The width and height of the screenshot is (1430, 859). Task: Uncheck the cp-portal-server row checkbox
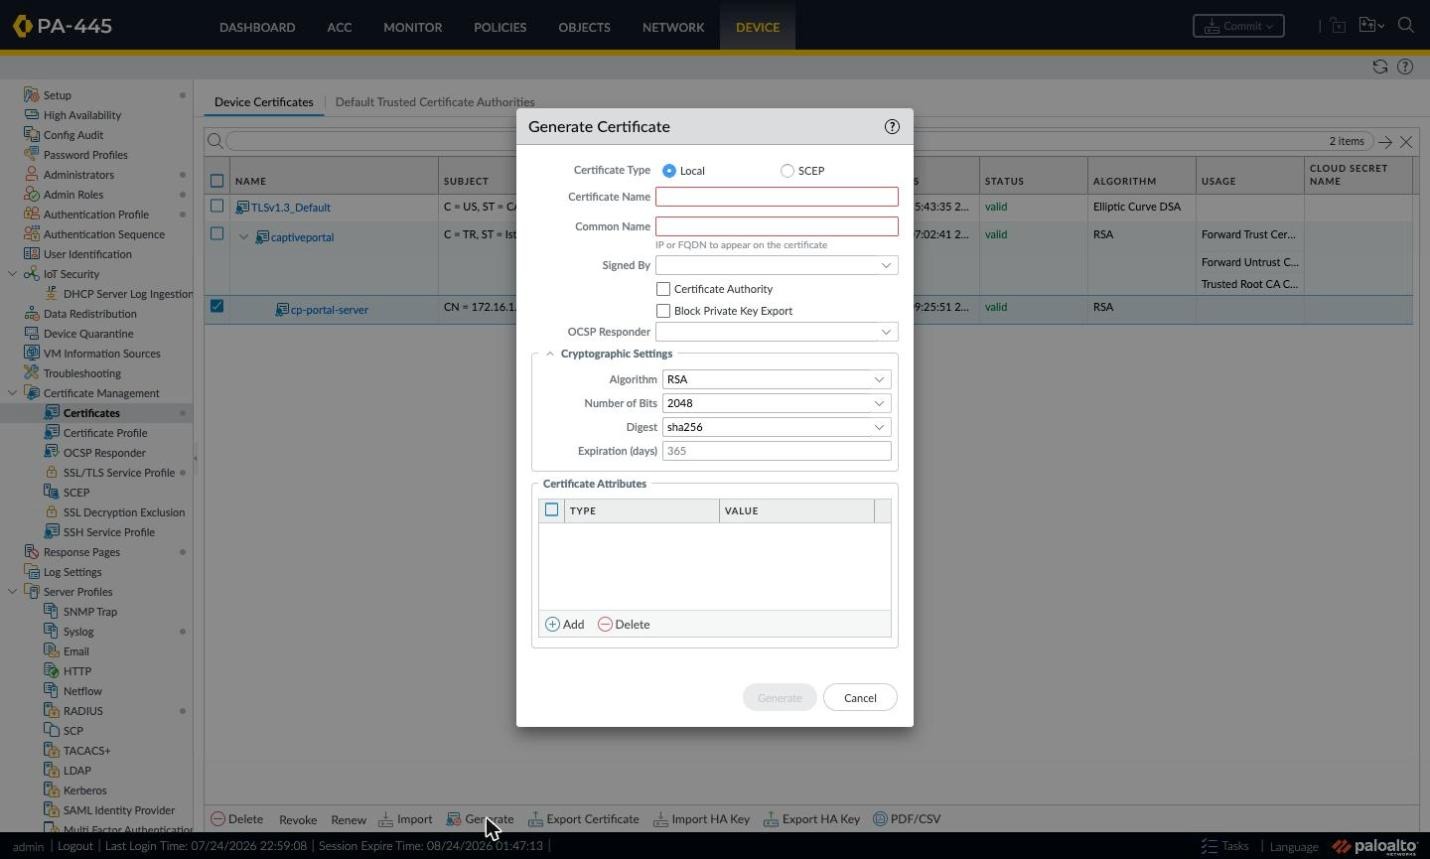coord(217,306)
